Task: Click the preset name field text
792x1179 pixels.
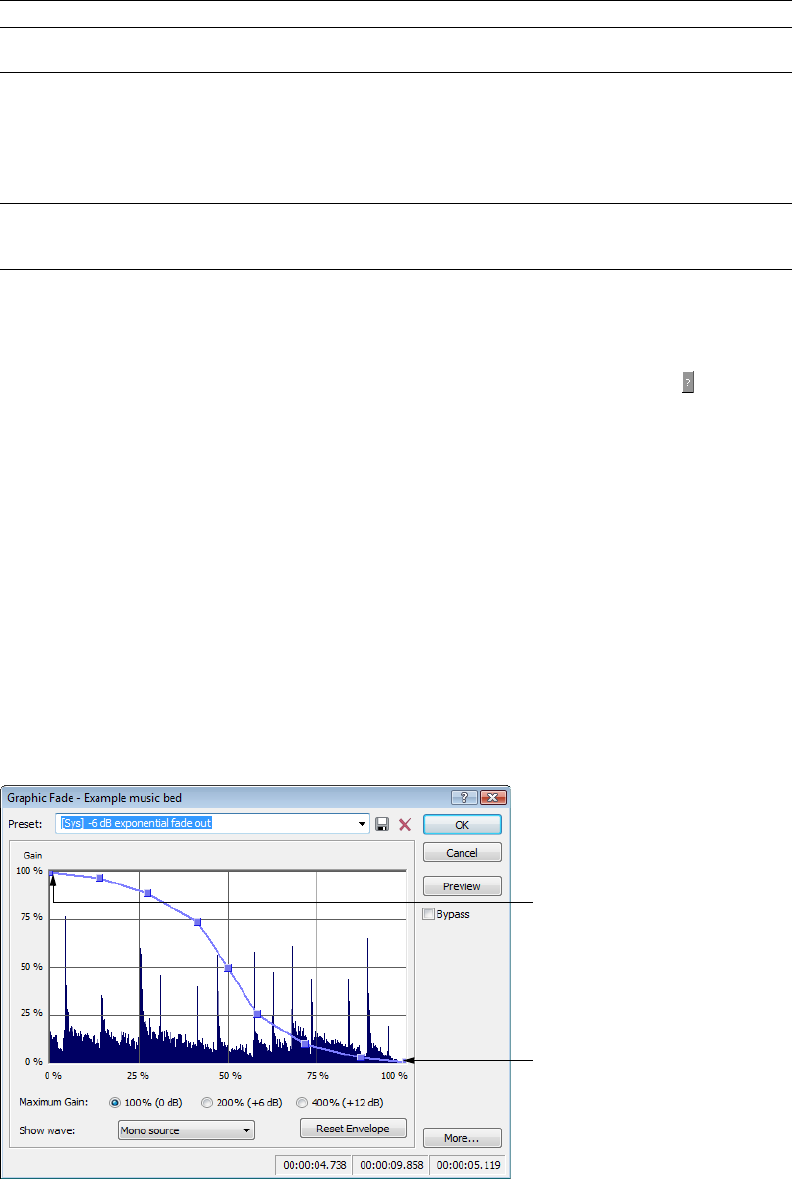Action: pyautogui.click(x=136, y=823)
